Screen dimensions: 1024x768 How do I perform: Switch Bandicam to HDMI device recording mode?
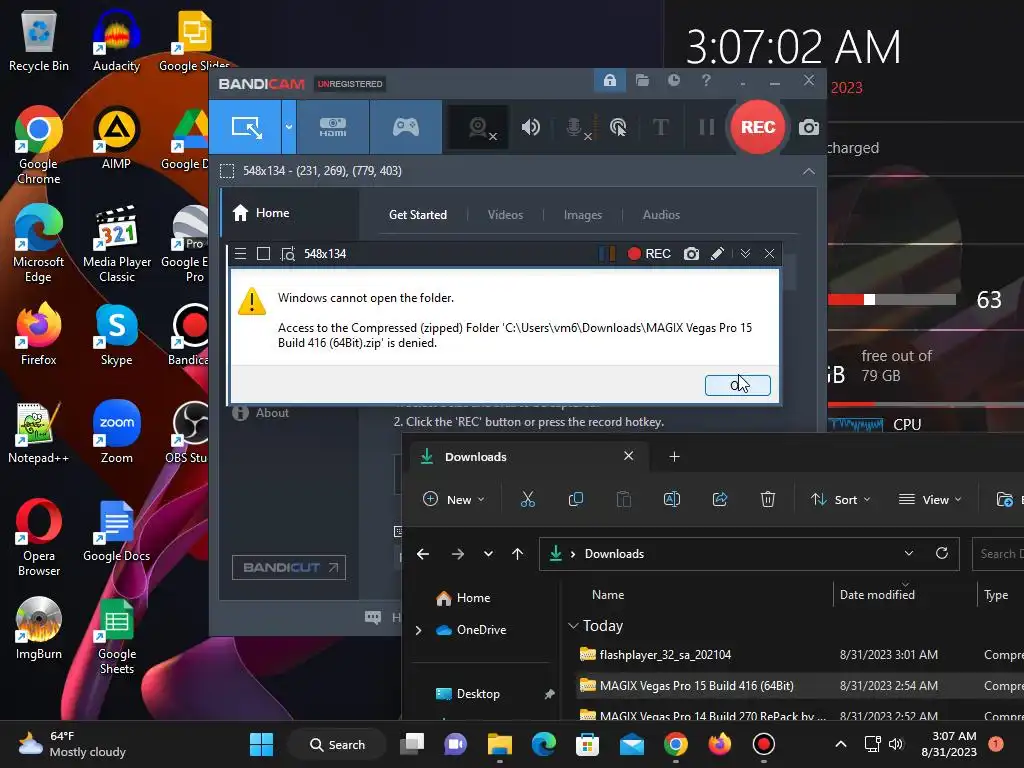tap(332, 127)
